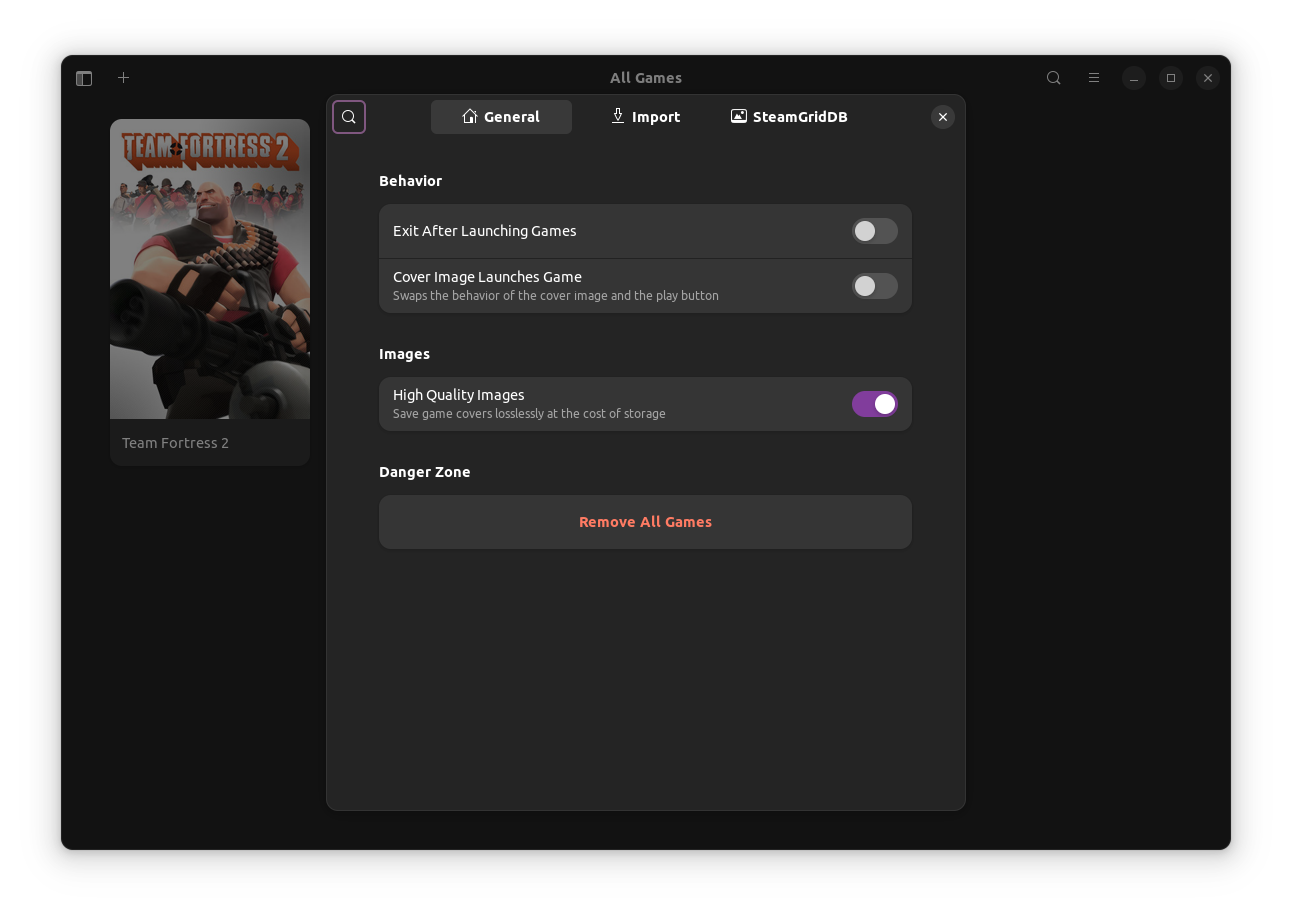Add a new game with the plus icon
The image size is (1292, 917).
(123, 77)
